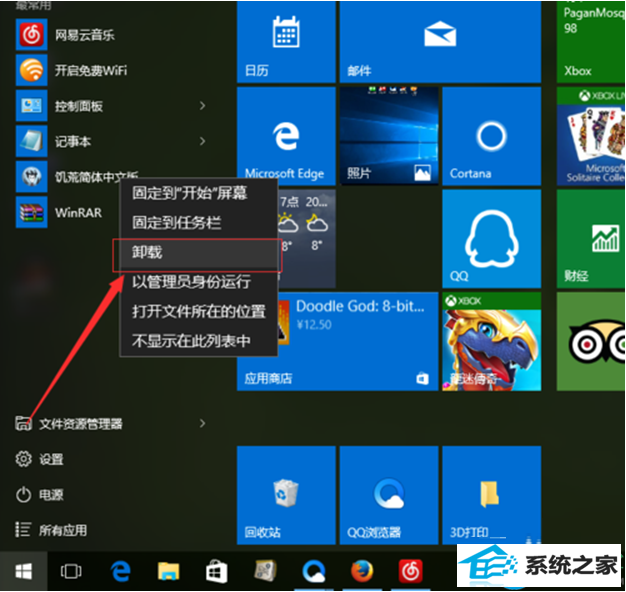This screenshot has width=626, height=592.
Task: Open the Store icon on taskbar
Action: click(x=216, y=571)
